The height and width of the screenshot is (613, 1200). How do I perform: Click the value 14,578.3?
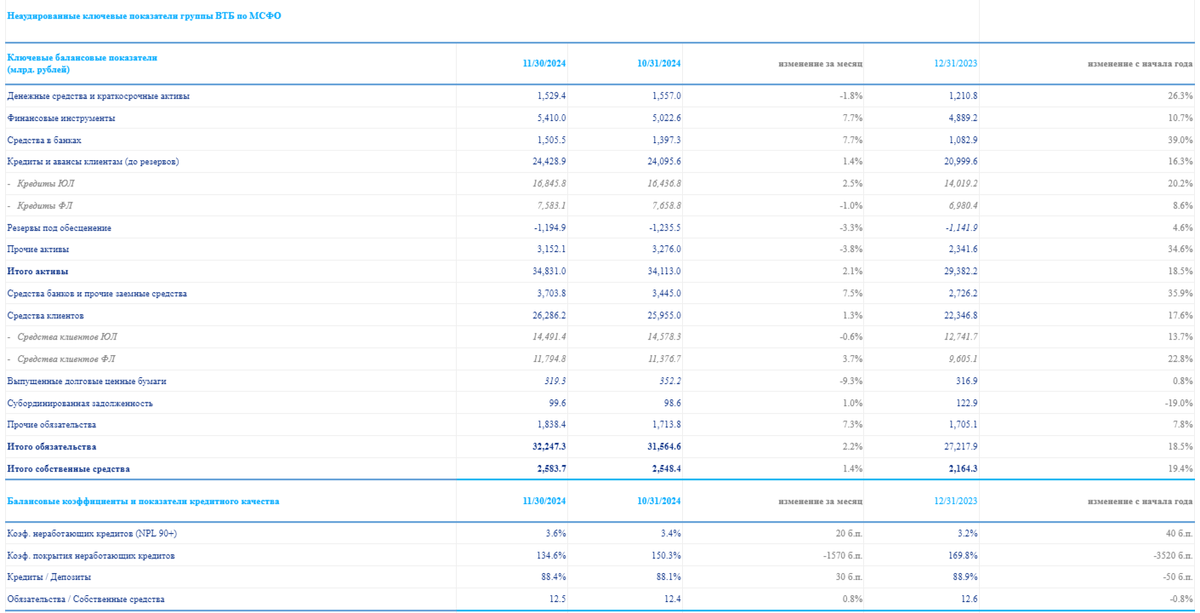tap(664, 337)
